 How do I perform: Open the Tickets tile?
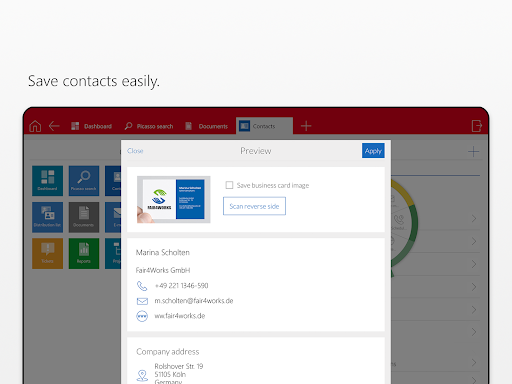tap(47, 253)
